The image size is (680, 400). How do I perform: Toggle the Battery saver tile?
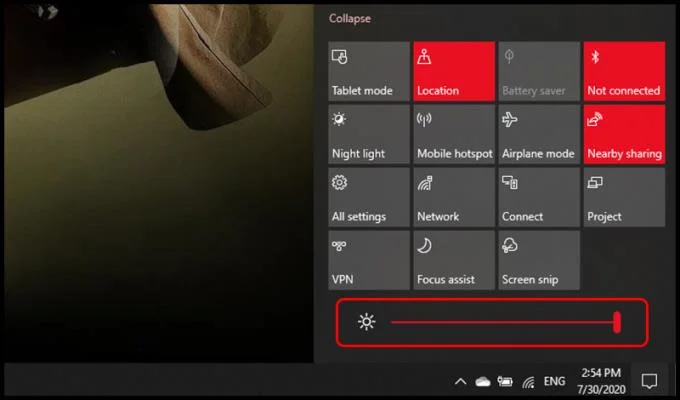tap(539, 72)
